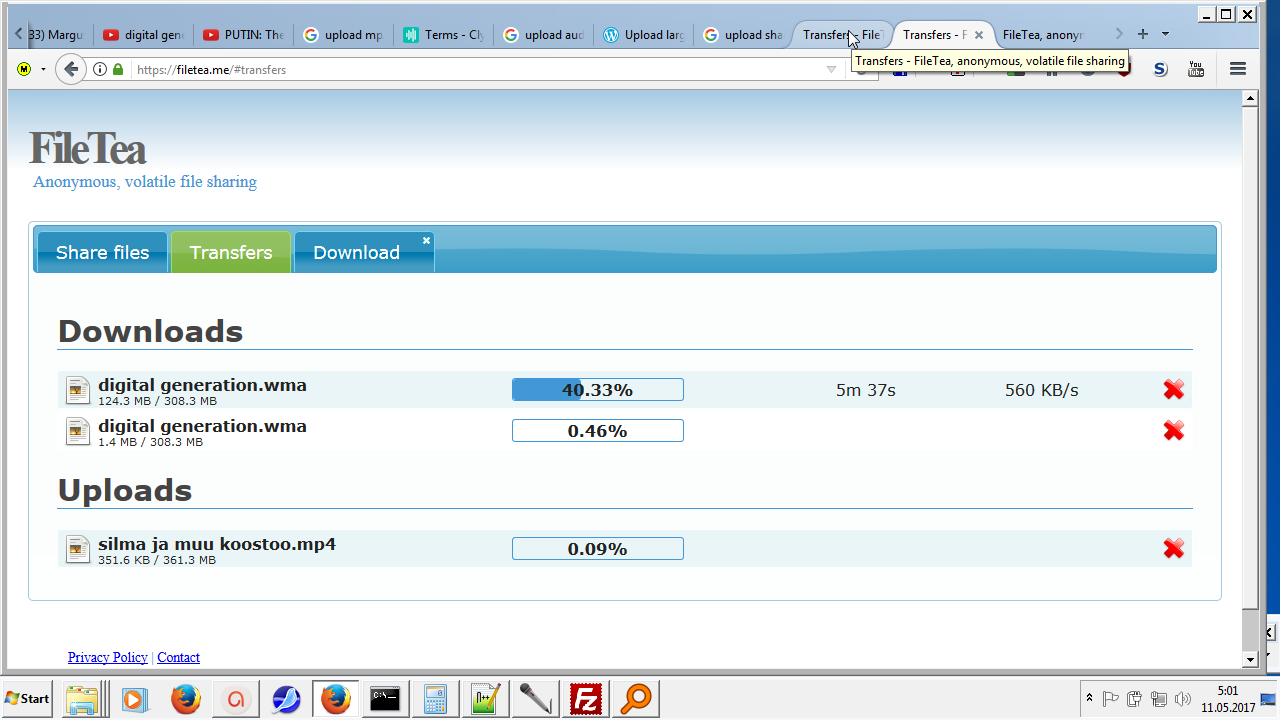Click file icon of silma ja muu koostoo.mp4

(x=78, y=549)
